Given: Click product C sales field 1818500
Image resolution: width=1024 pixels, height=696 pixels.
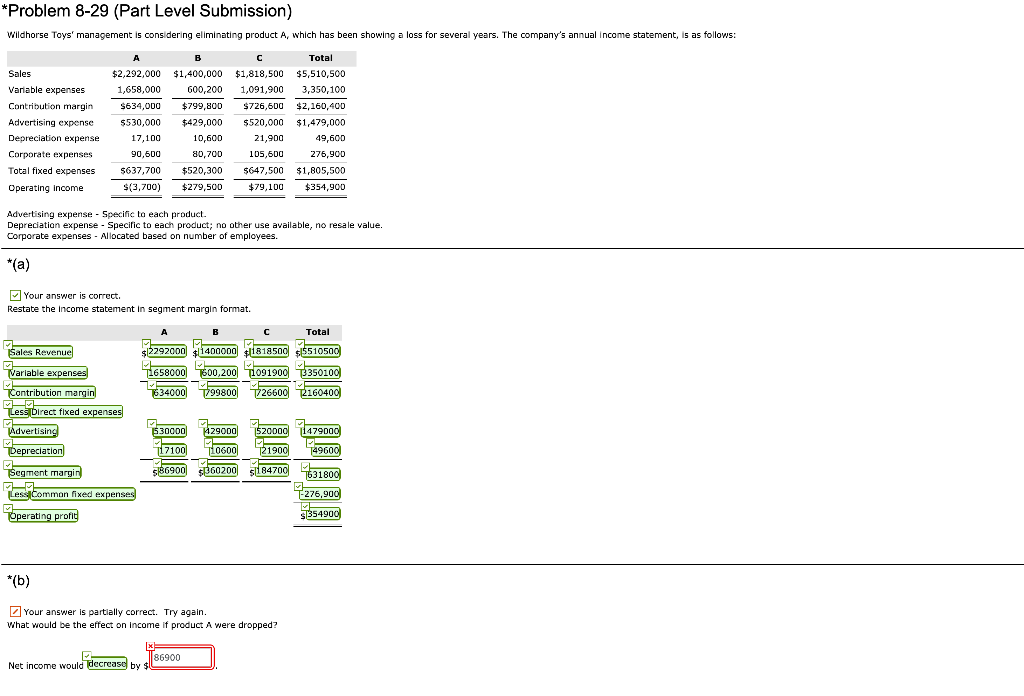Looking at the screenshot, I should point(269,351).
